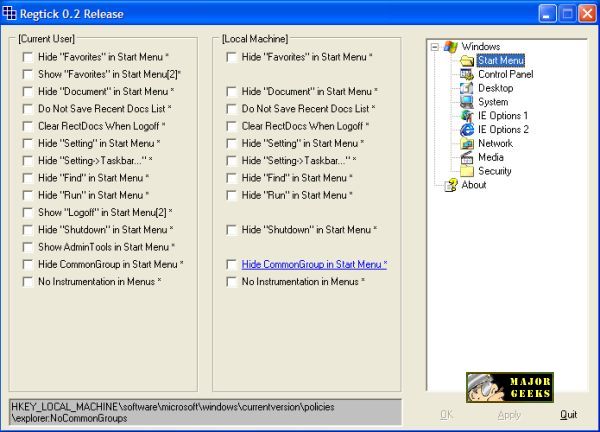The height and width of the screenshot is (432, 600).
Task: Collapse the Windows tree node
Action: [x=435, y=47]
